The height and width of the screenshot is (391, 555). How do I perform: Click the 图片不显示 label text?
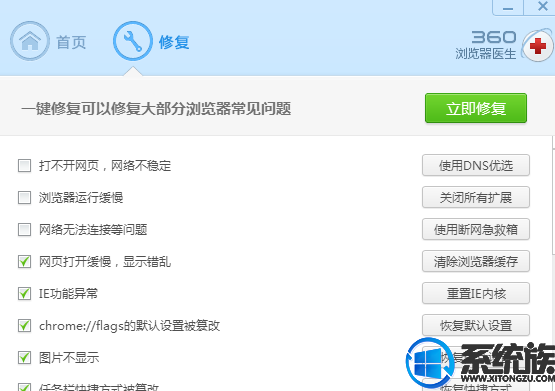69,358
